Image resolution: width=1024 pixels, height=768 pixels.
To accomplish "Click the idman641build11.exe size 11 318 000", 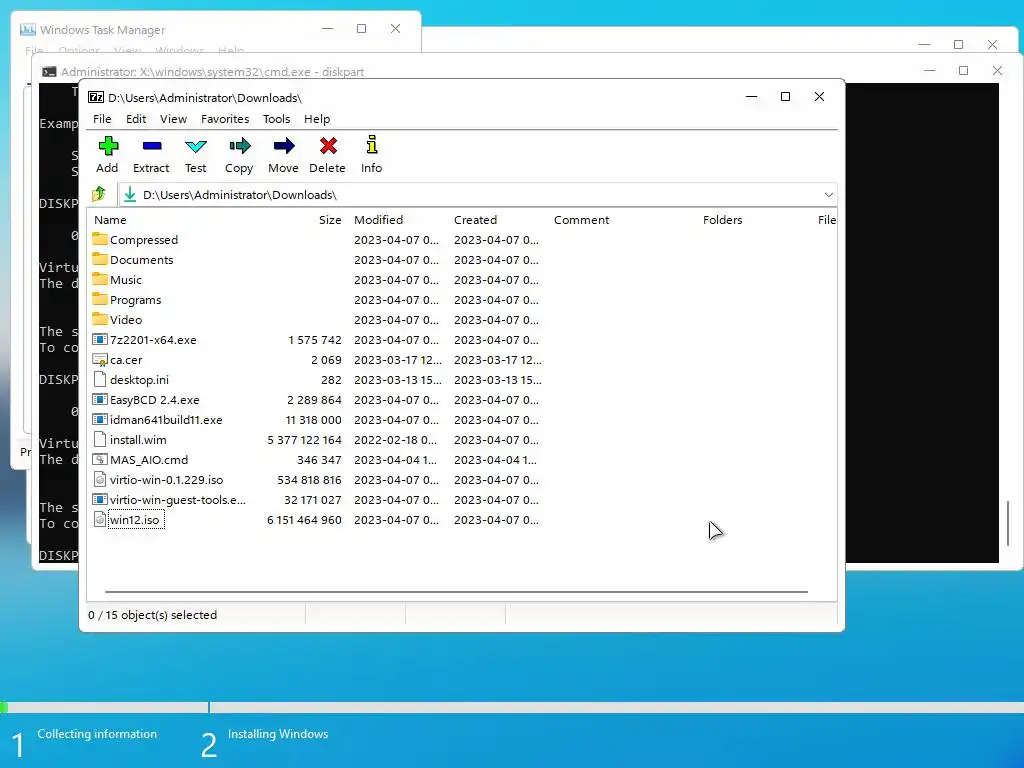I will point(313,420).
